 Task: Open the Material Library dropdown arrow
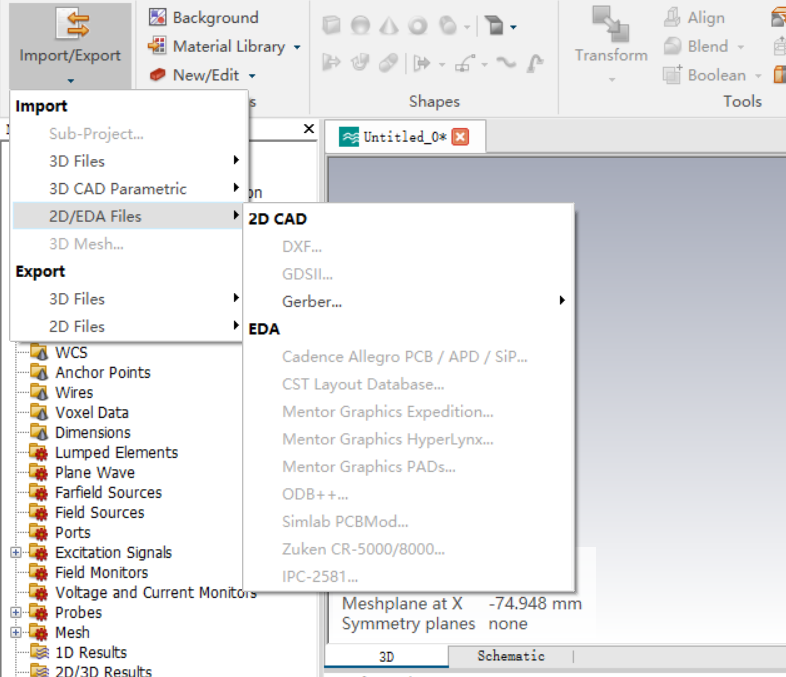coord(297,47)
